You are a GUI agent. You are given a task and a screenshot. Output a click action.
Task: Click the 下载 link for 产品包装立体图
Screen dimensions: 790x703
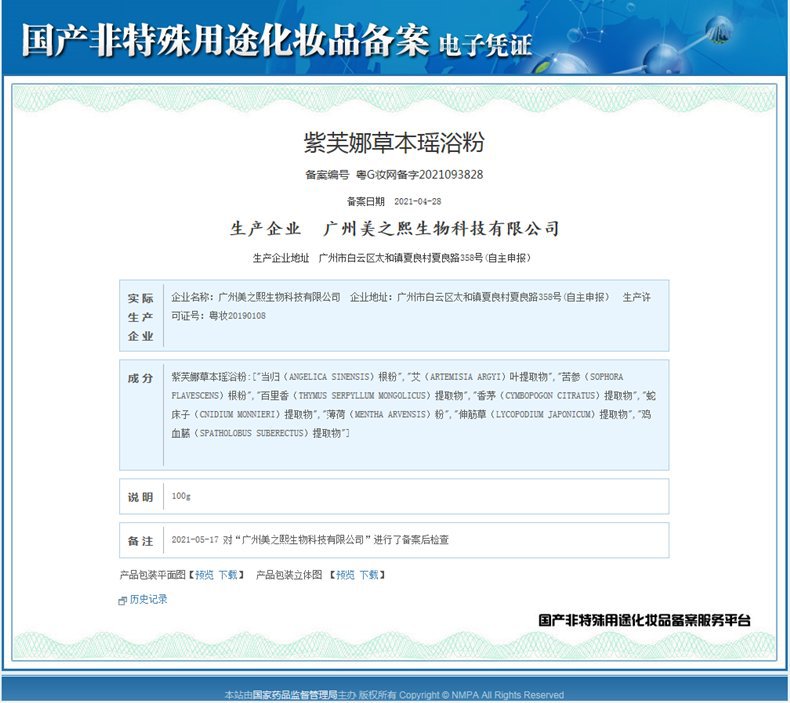369,575
